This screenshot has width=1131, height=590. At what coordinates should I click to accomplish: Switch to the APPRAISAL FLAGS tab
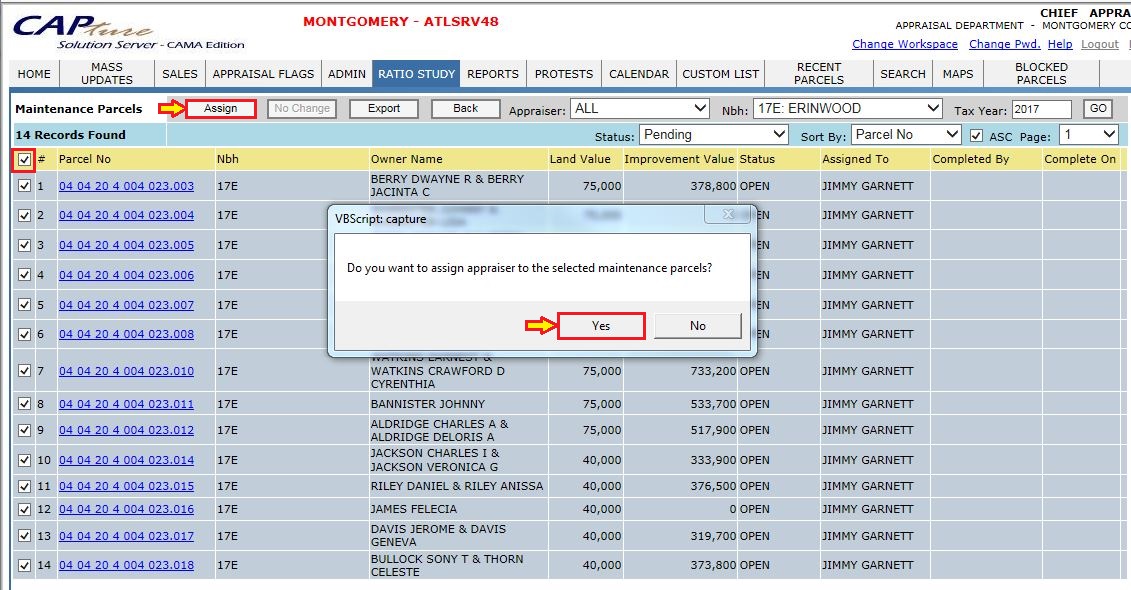[x=263, y=74]
